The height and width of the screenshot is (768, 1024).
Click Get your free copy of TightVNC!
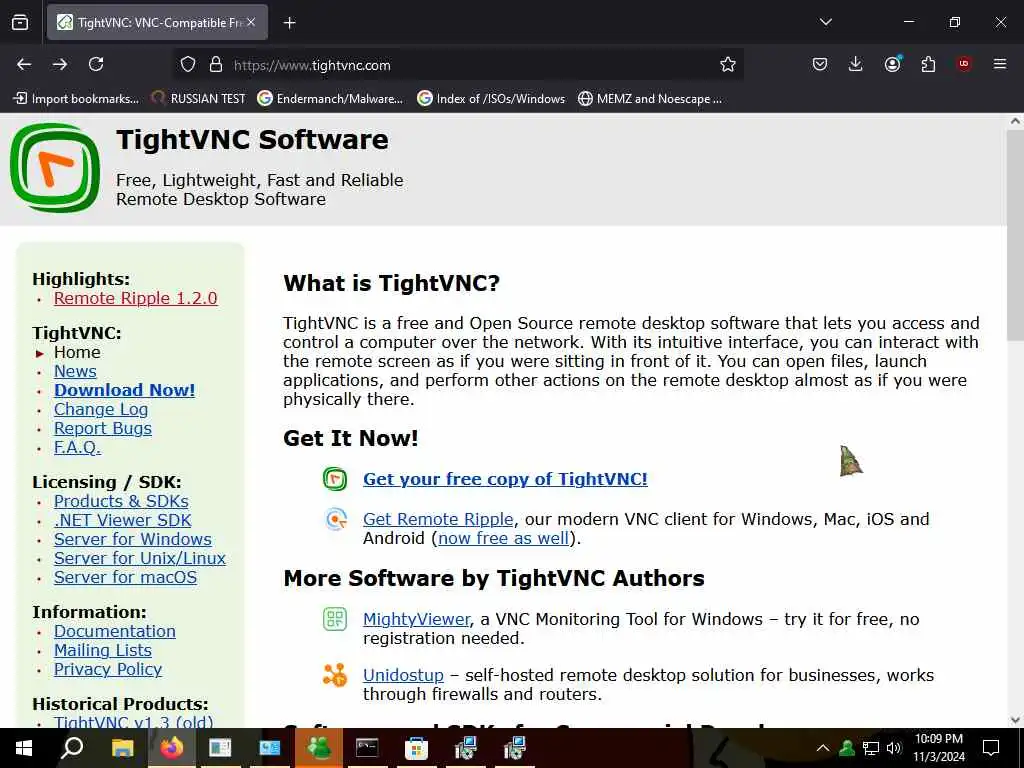[x=505, y=479]
